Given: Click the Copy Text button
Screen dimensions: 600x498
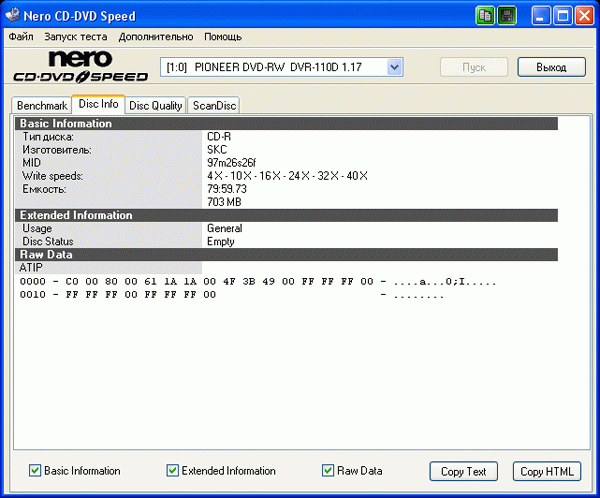Looking at the screenshot, I should 463,471.
